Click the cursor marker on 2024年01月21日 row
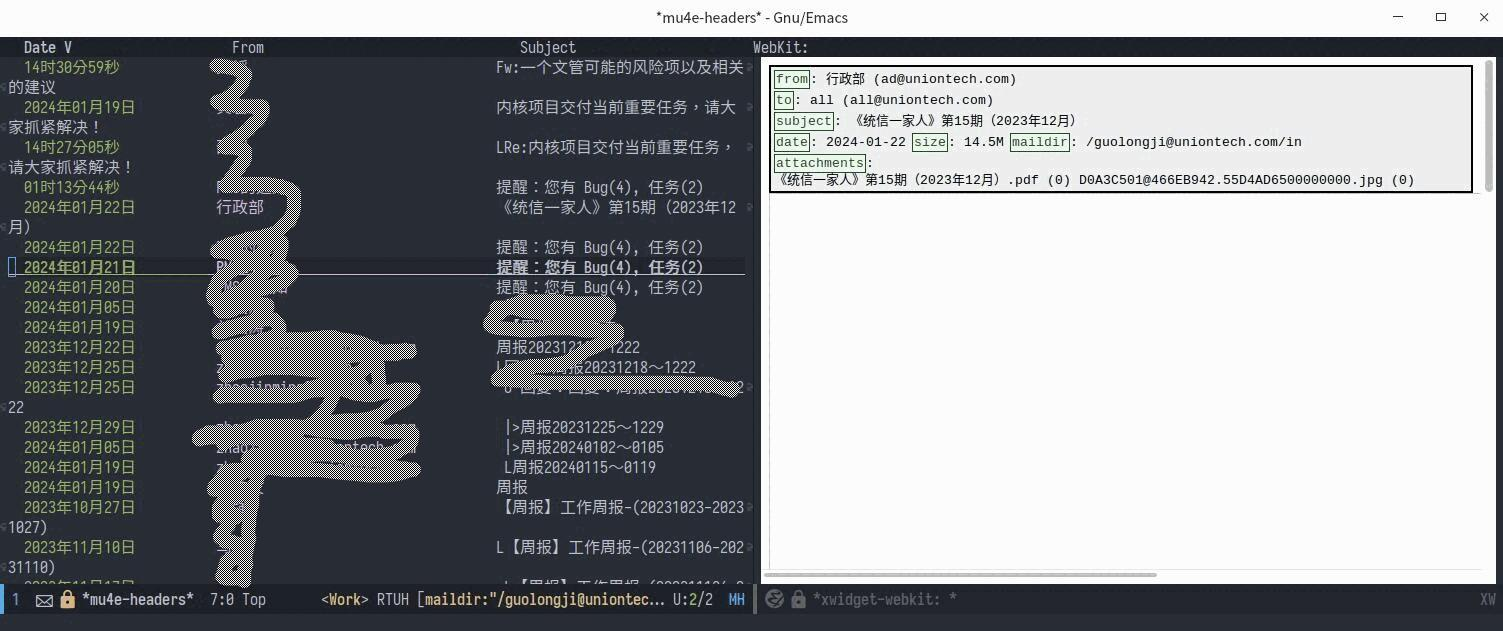Image resolution: width=1503 pixels, height=631 pixels. tap(13, 267)
